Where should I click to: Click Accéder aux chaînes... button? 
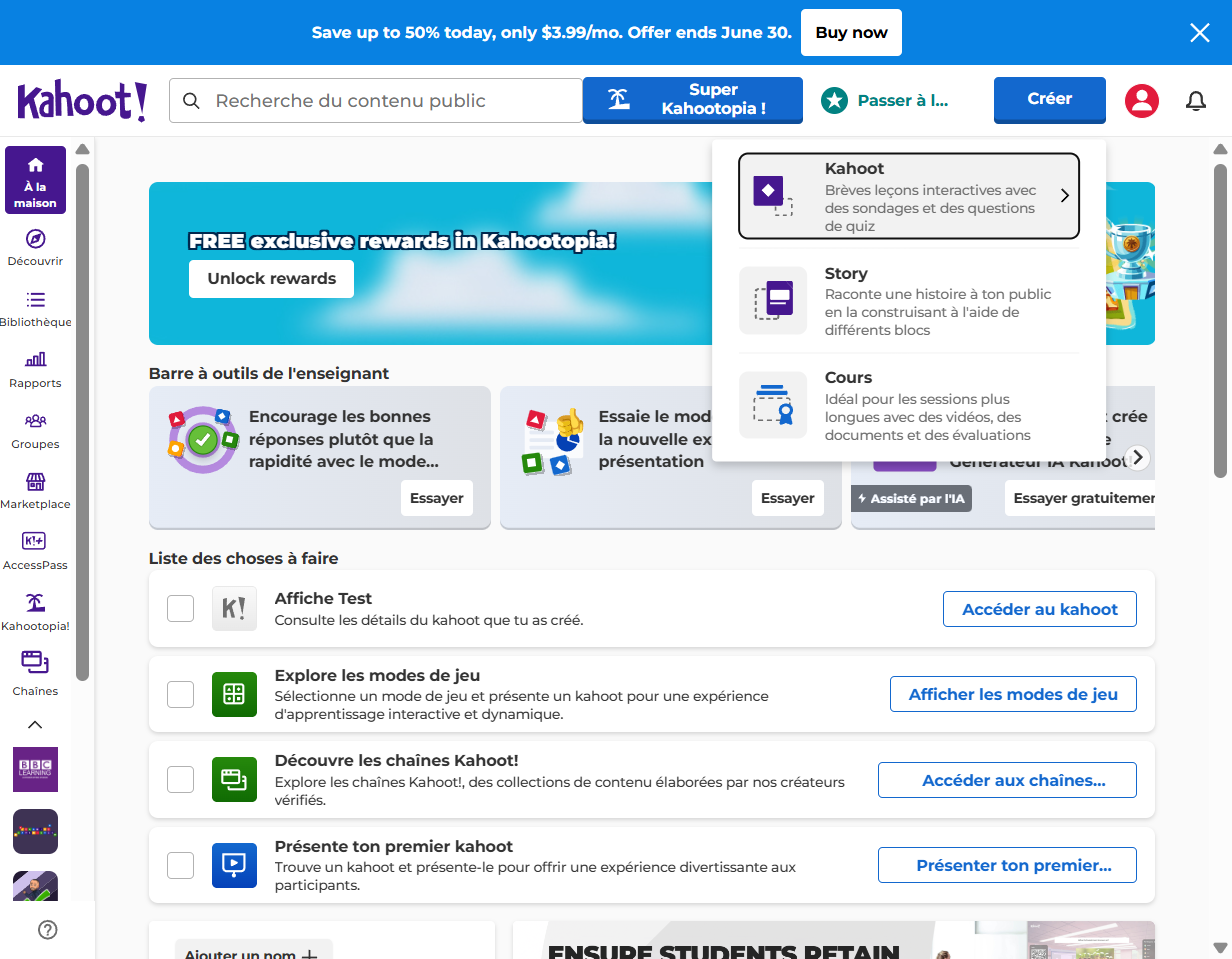[x=1007, y=780]
